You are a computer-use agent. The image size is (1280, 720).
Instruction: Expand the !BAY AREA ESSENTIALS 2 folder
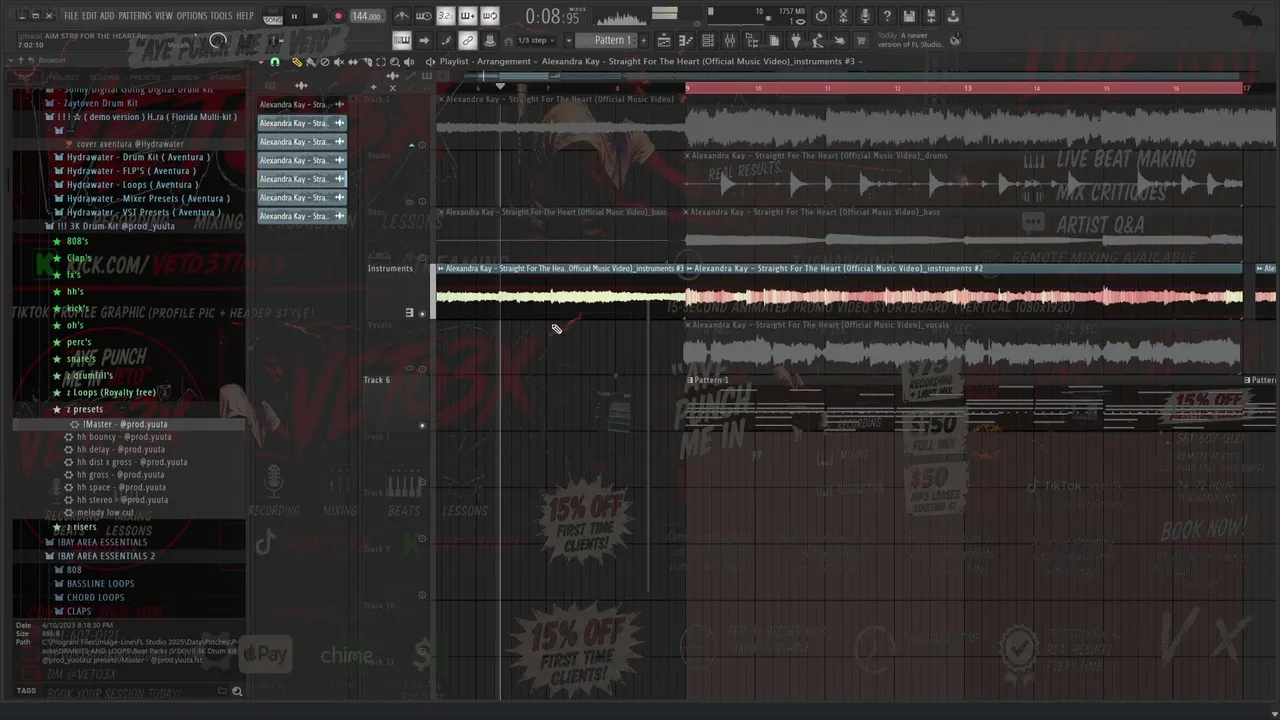[105, 556]
